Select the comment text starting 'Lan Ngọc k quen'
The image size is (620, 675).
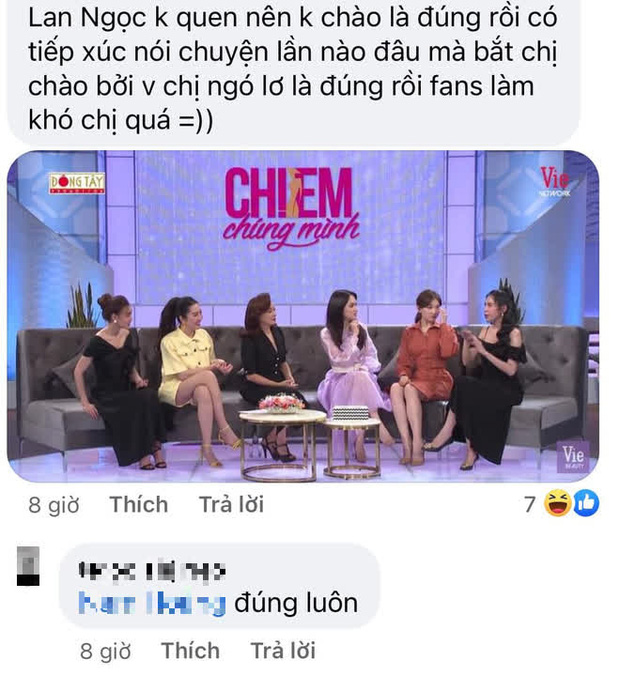(x=293, y=69)
